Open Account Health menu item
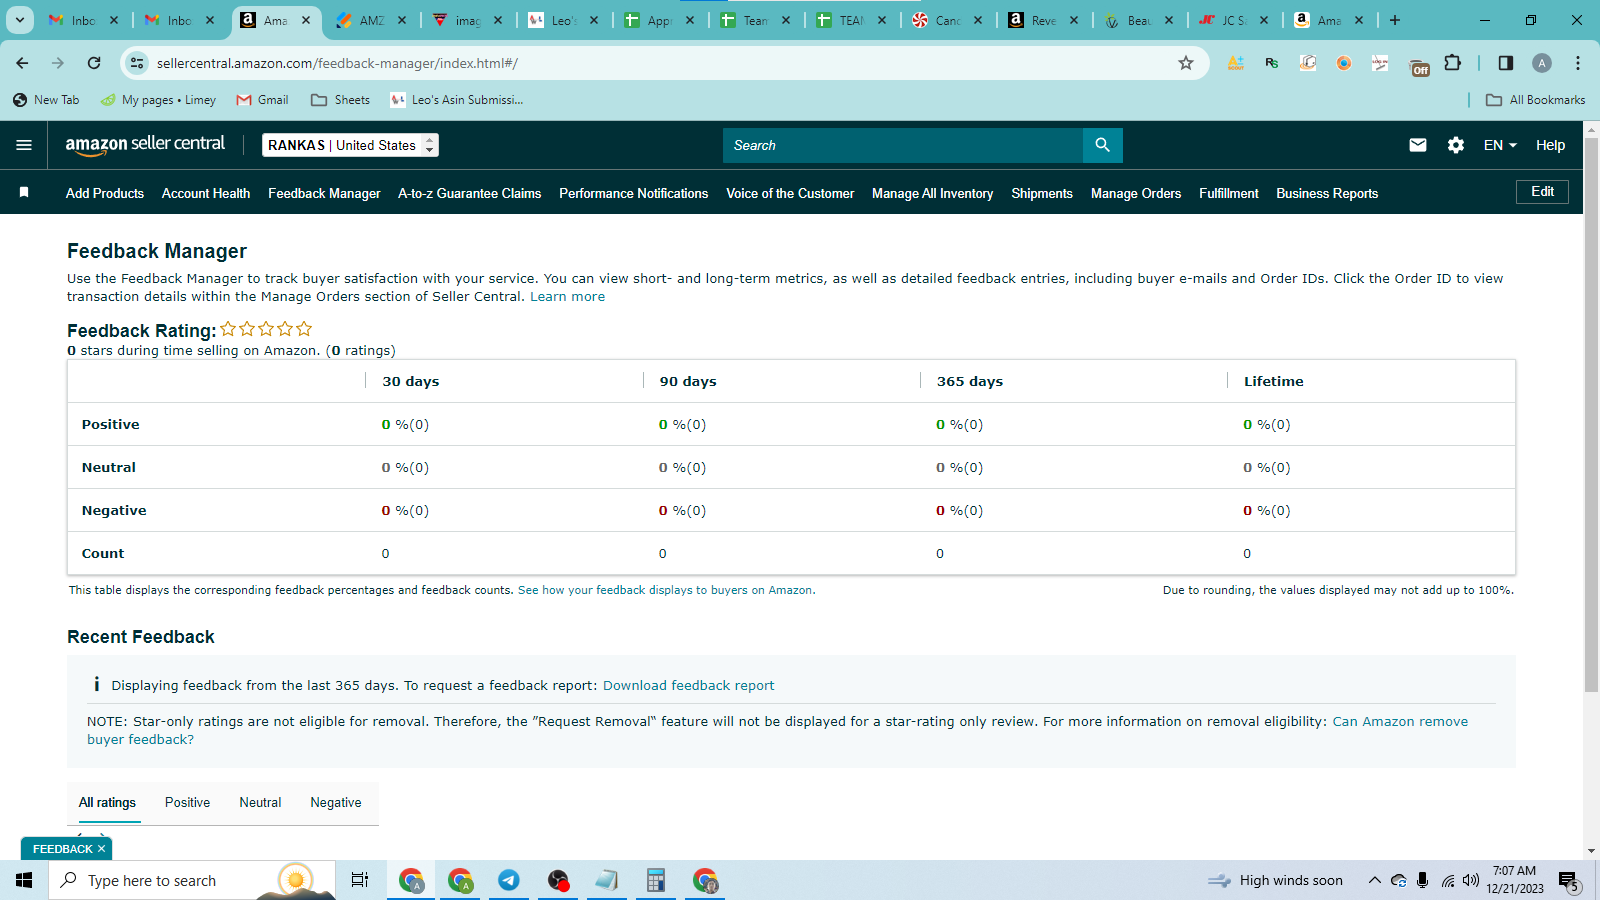This screenshot has width=1600, height=900. (206, 193)
